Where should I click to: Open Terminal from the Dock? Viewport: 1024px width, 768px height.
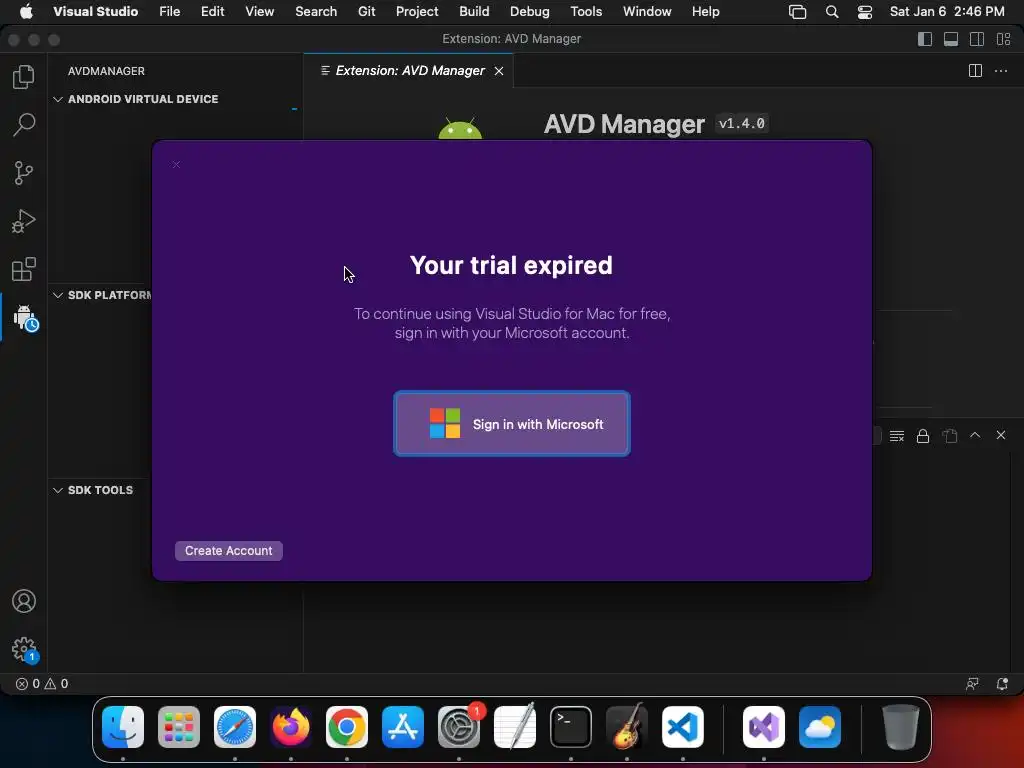(x=571, y=727)
